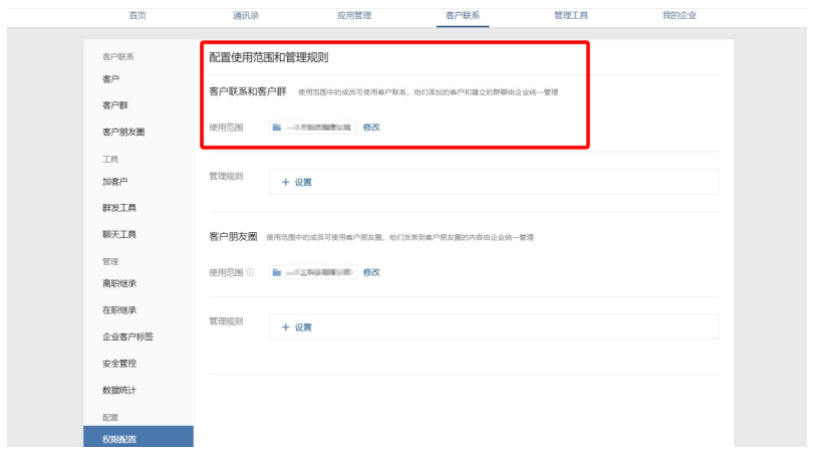The height and width of the screenshot is (459, 814).
Task: Click plus icon in 客户联系和客户群 rules
Action: click(x=286, y=182)
